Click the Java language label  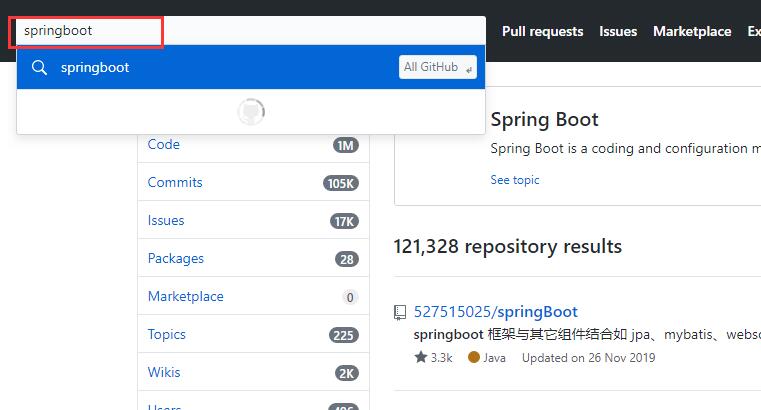[x=494, y=358]
